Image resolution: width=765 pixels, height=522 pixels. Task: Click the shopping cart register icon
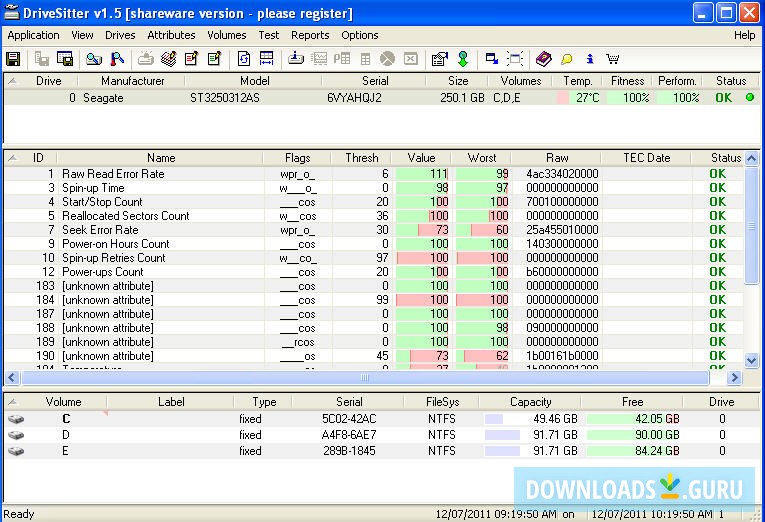pyautogui.click(x=613, y=59)
